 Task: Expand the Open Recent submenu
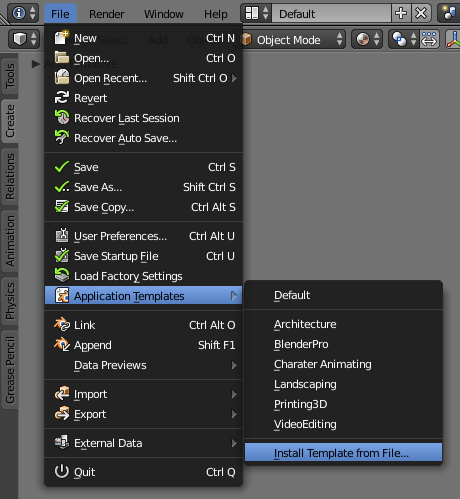[144, 78]
